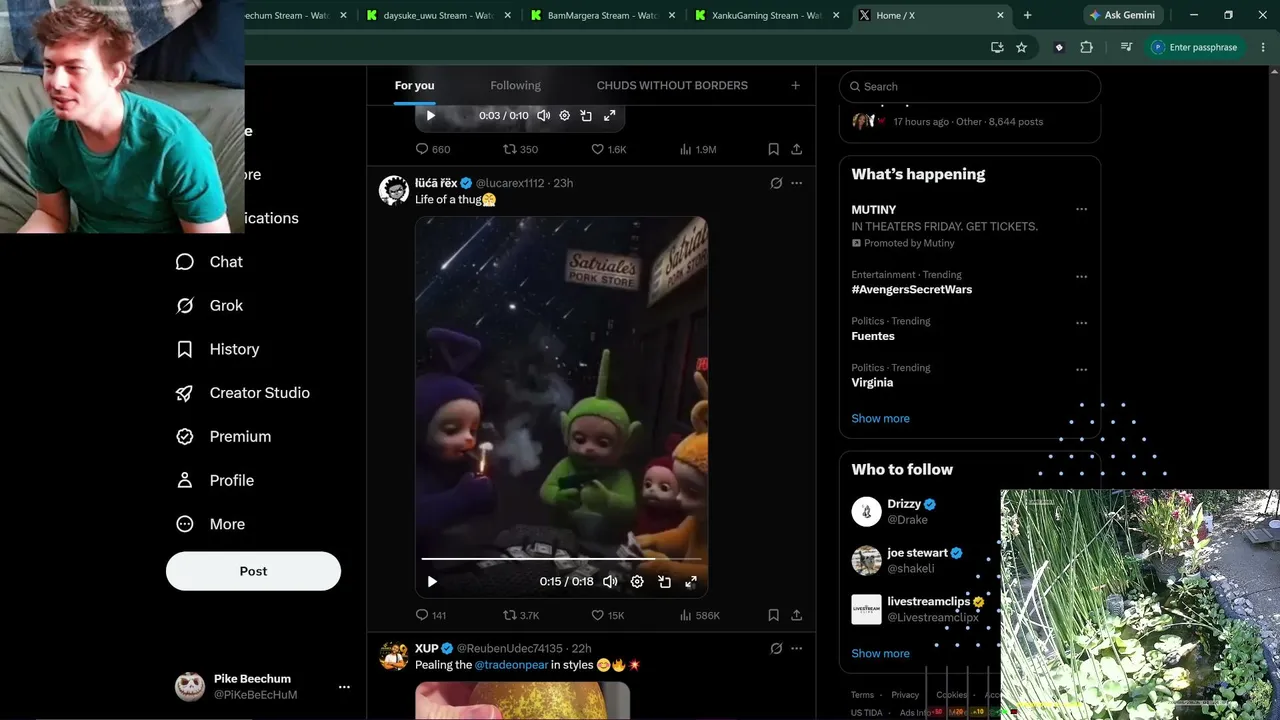This screenshot has height=720, width=1280.
Task: Open the #AvengersSecretWars trend
Action: pos(911,289)
